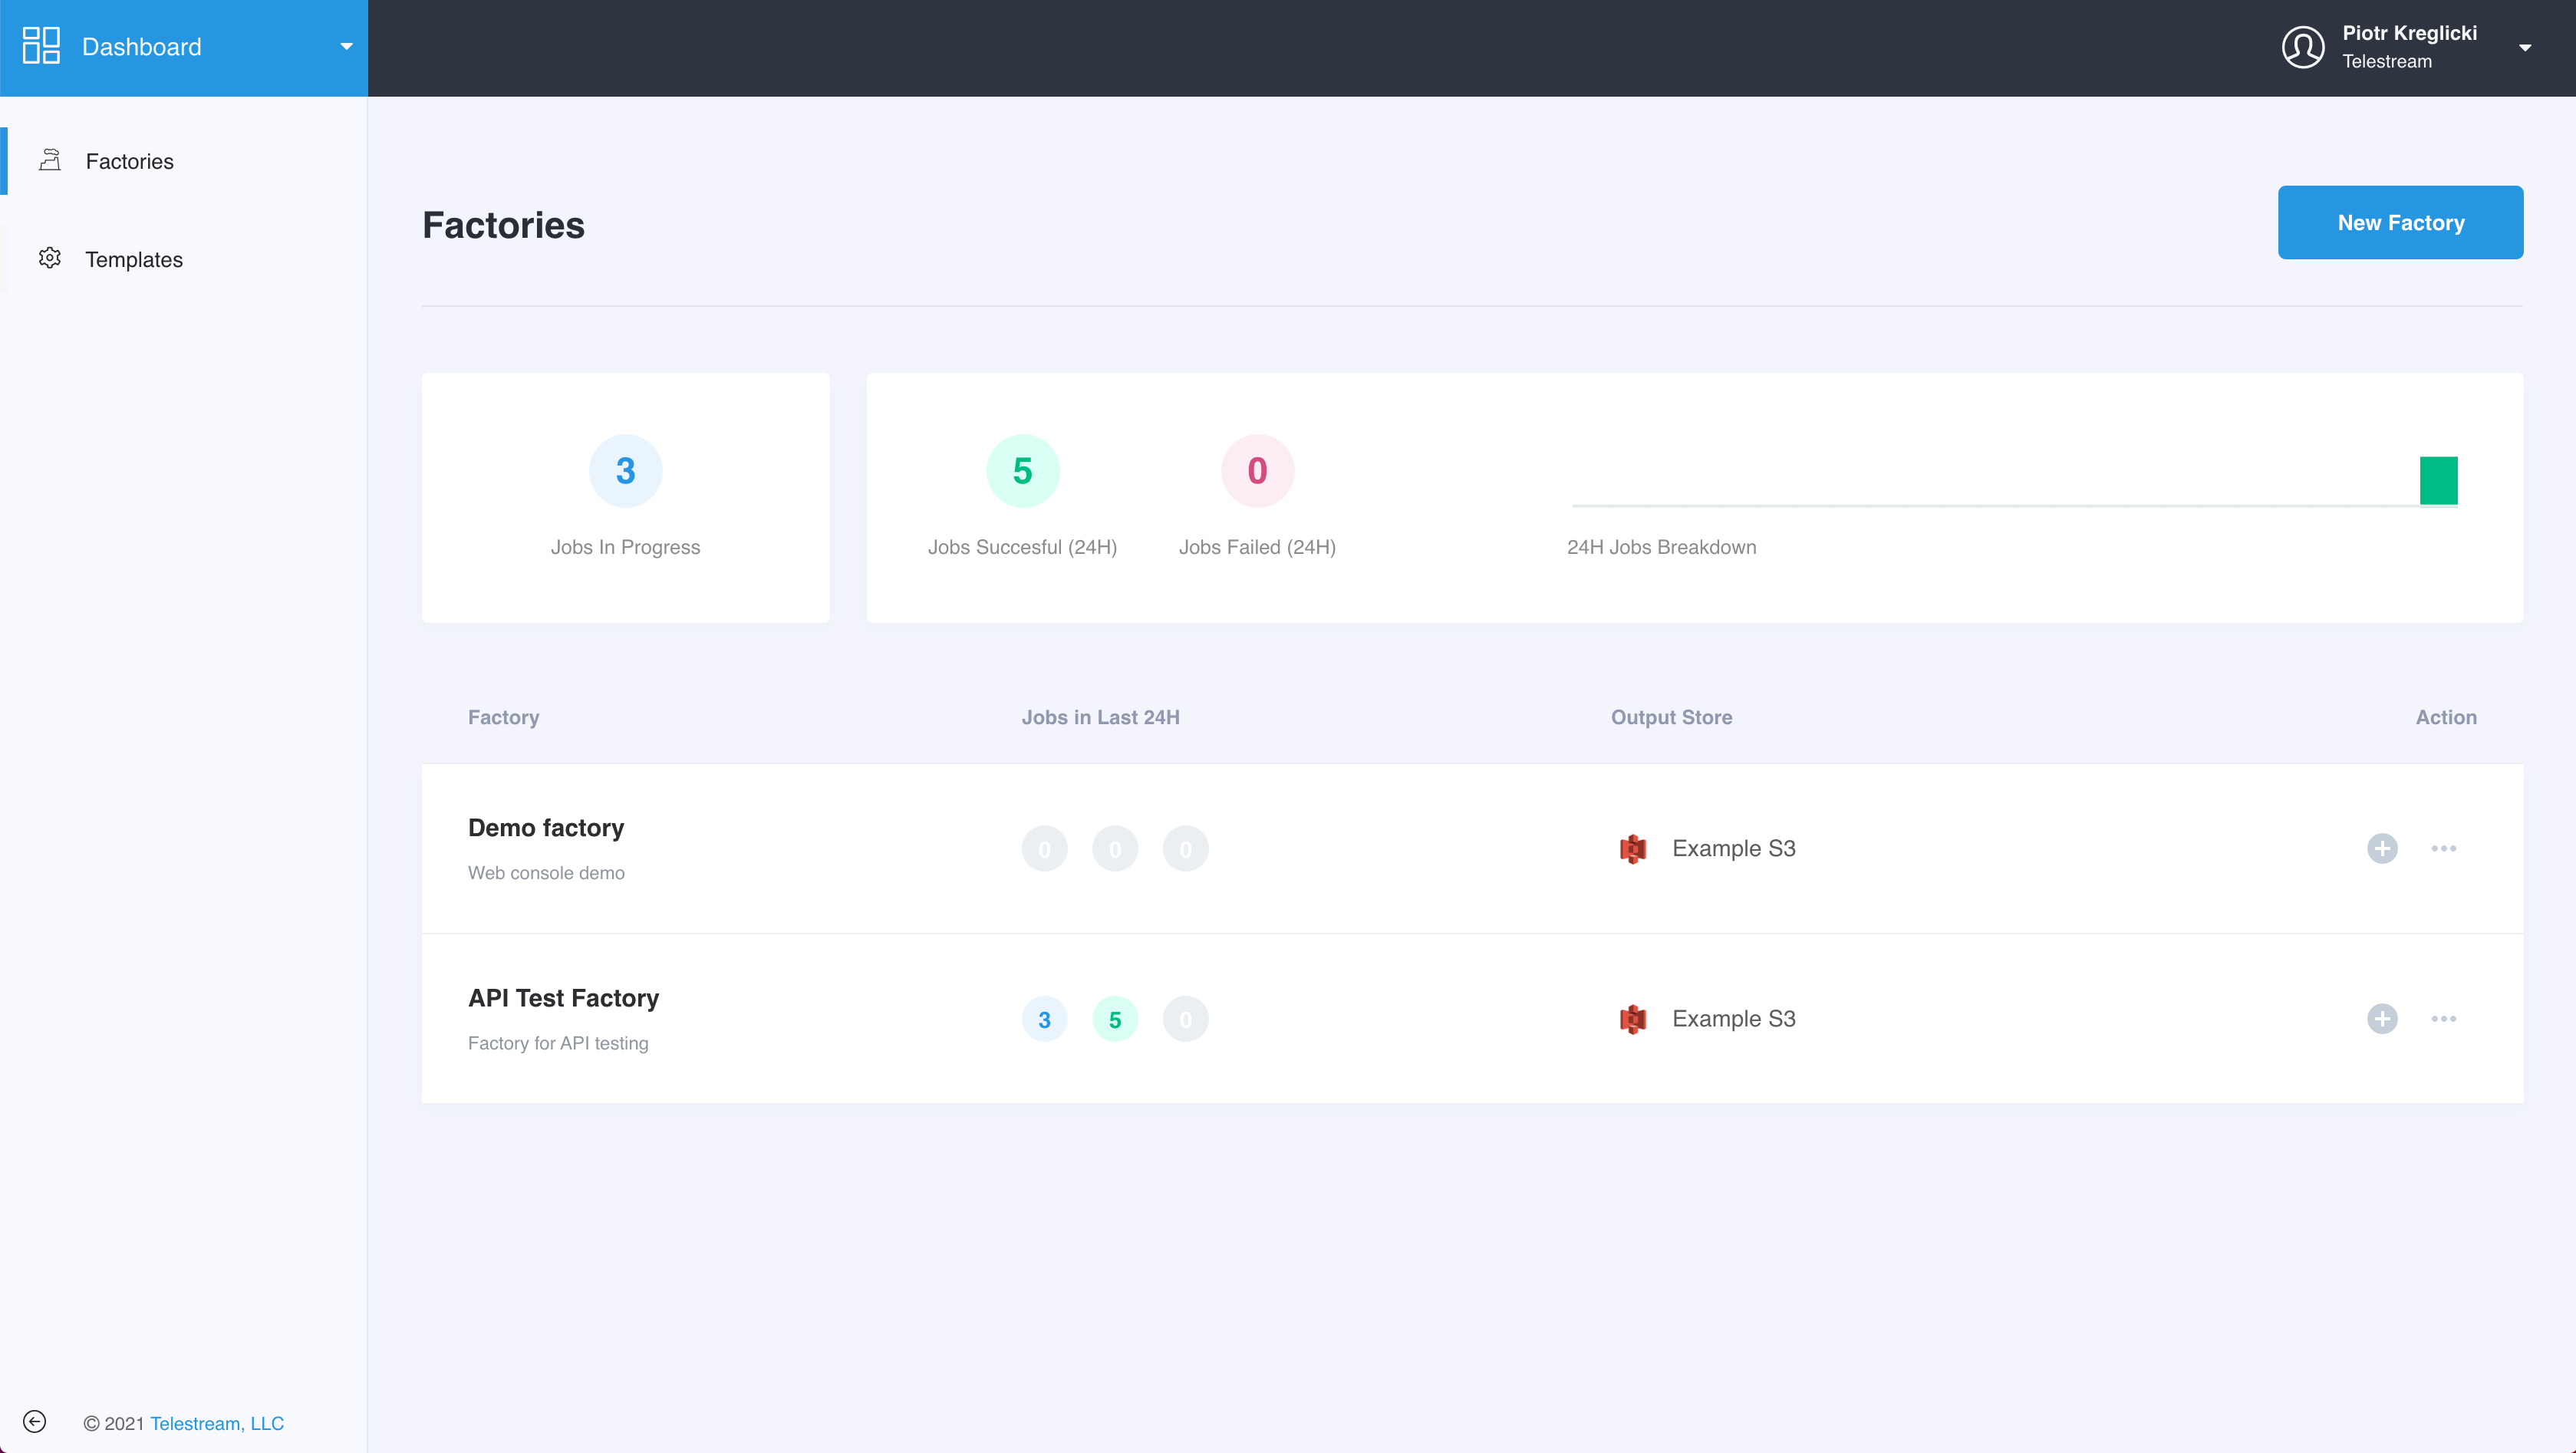Click the Jobs in Last 24H column header
This screenshot has width=2576, height=1453.
[1100, 717]
